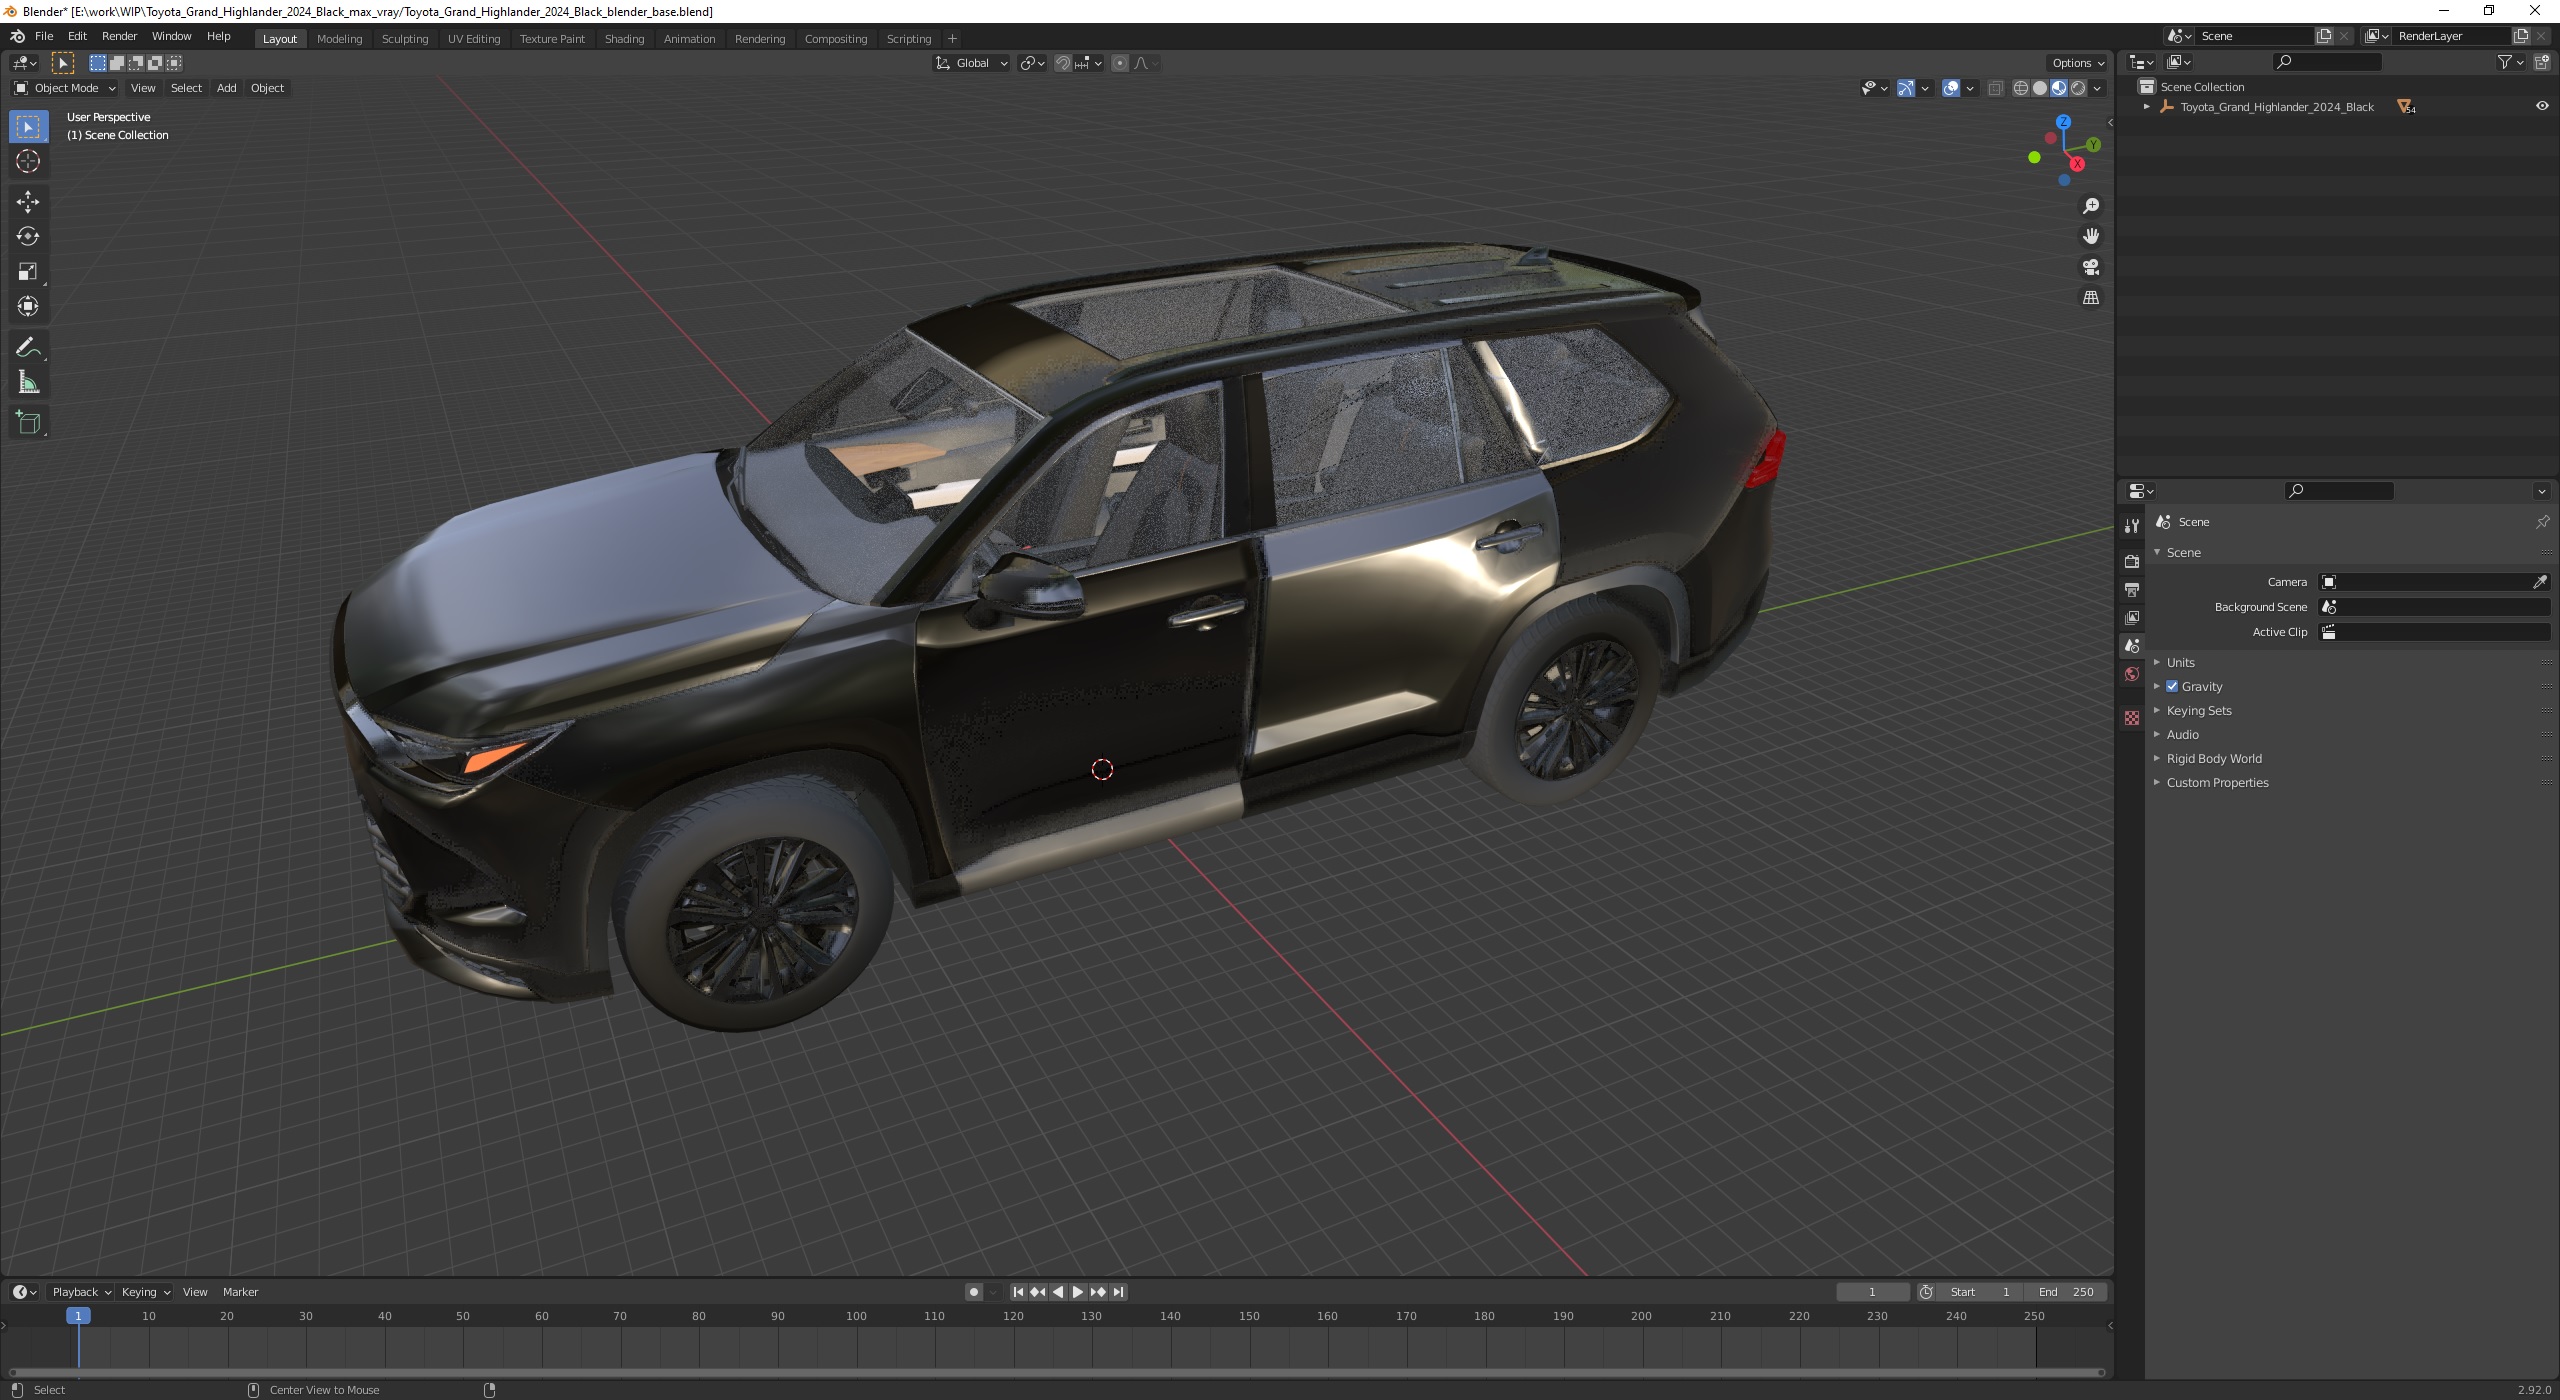The height and width of the screenshot is (1400, 2560).
Task: Switch to material preview shading
Action: pyautogui.click(x=2059, y=88)
